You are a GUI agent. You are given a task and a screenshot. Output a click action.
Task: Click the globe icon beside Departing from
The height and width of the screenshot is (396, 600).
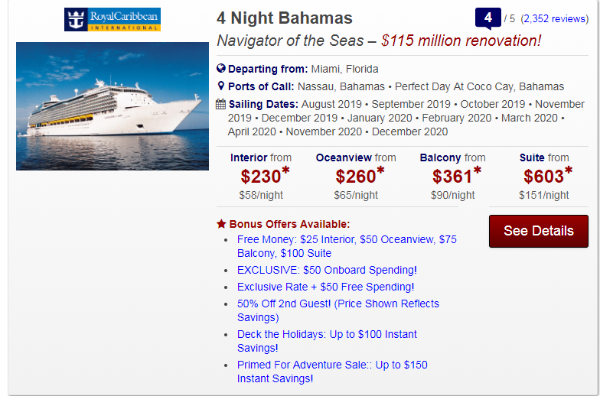point(221,68)
